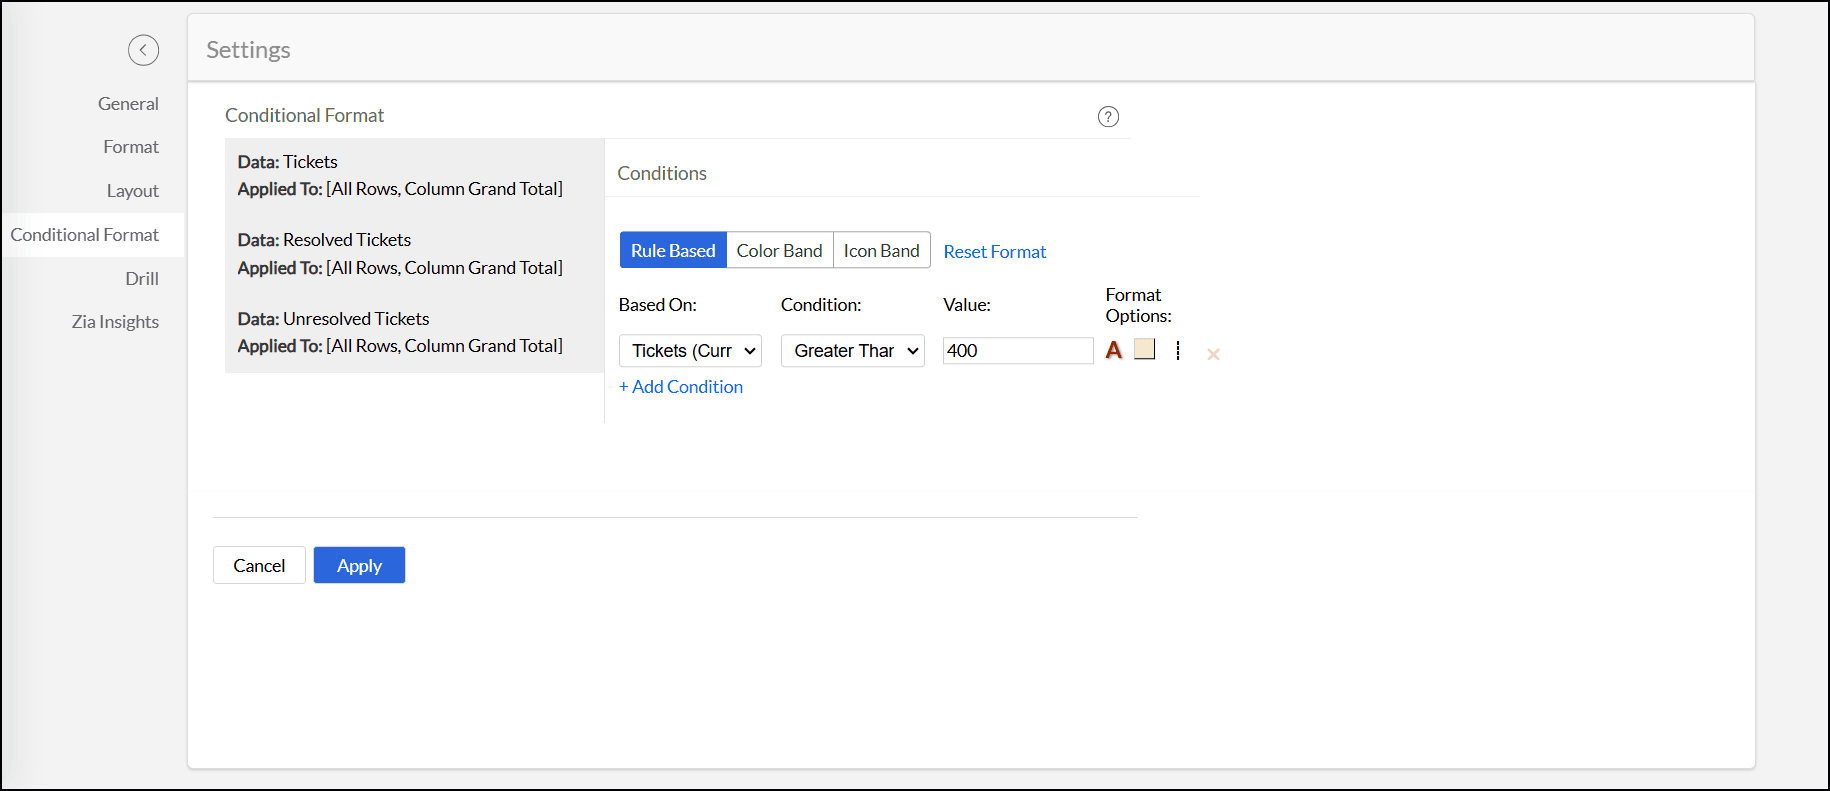
Task: Click the Reset Format link
Action: pyautogui.click(x=994, y=252)
